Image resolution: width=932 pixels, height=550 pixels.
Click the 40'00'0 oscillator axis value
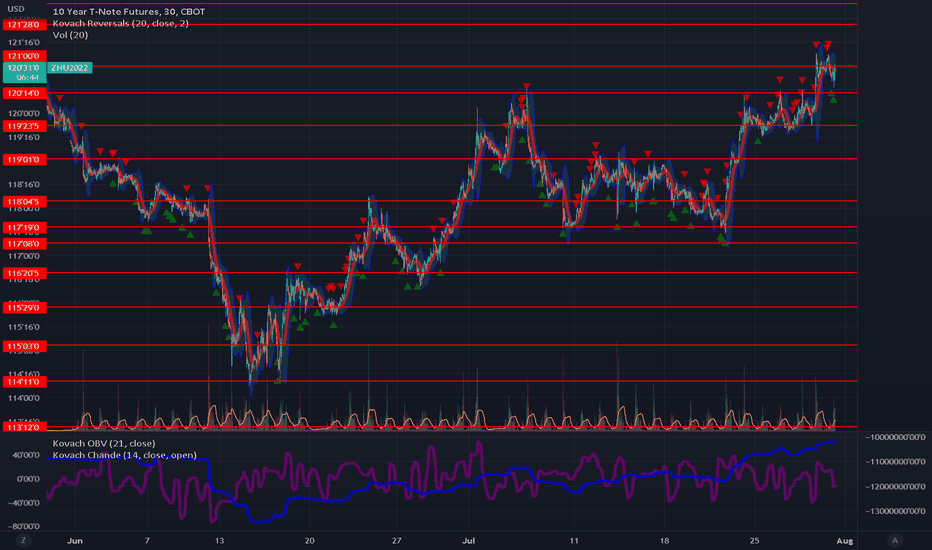[x=24, y=455]
